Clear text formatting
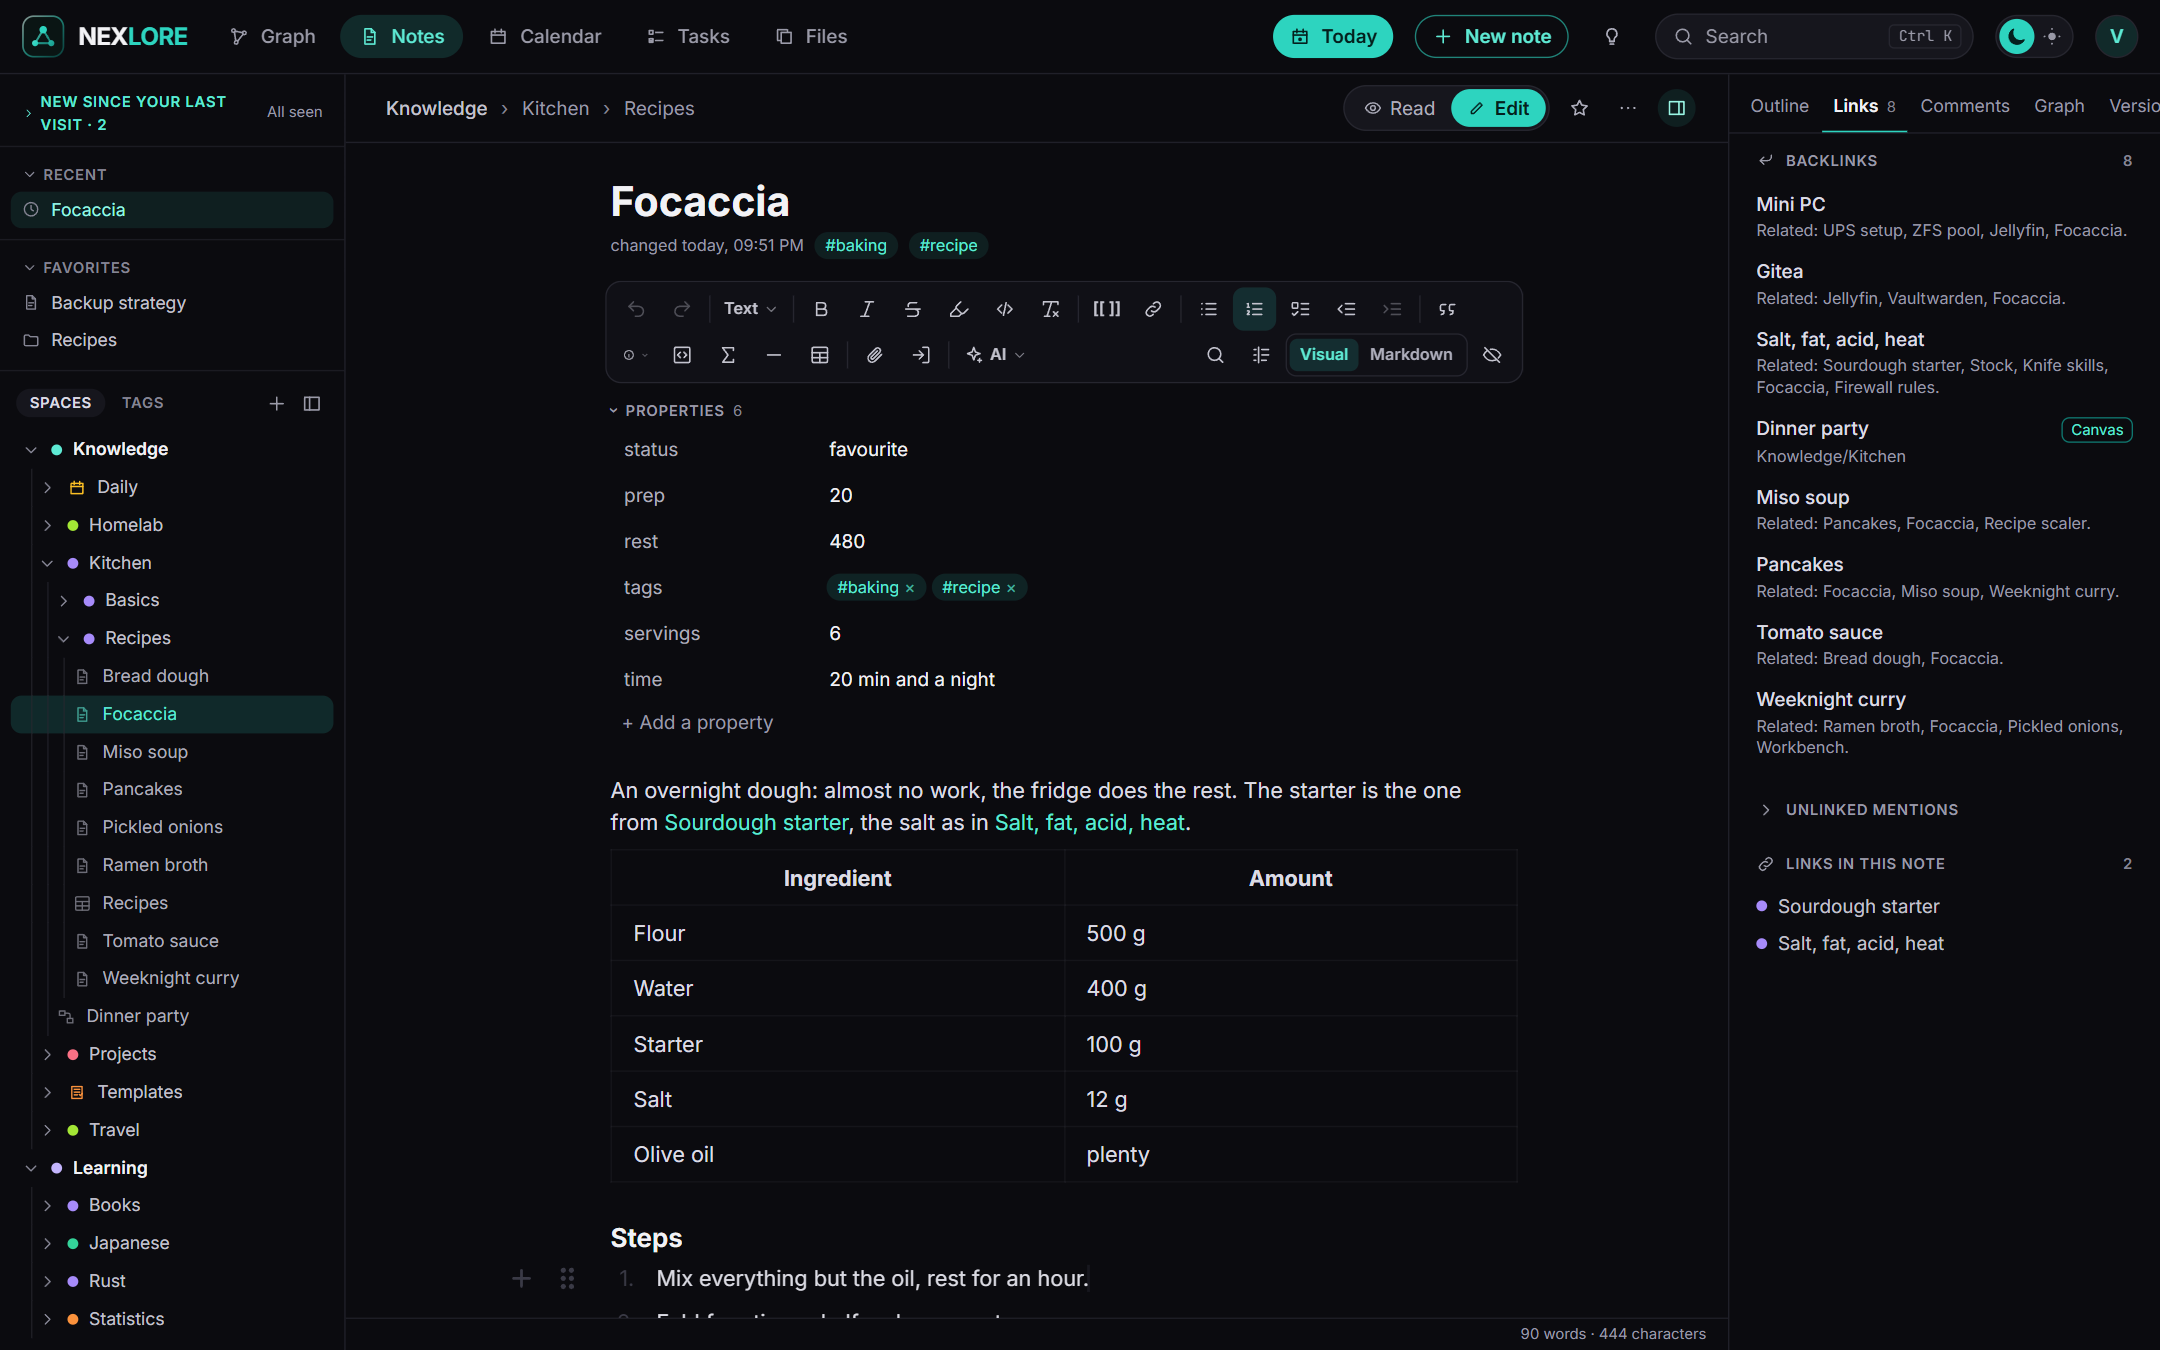The image size is (2160, 1350). point(1051,309)
